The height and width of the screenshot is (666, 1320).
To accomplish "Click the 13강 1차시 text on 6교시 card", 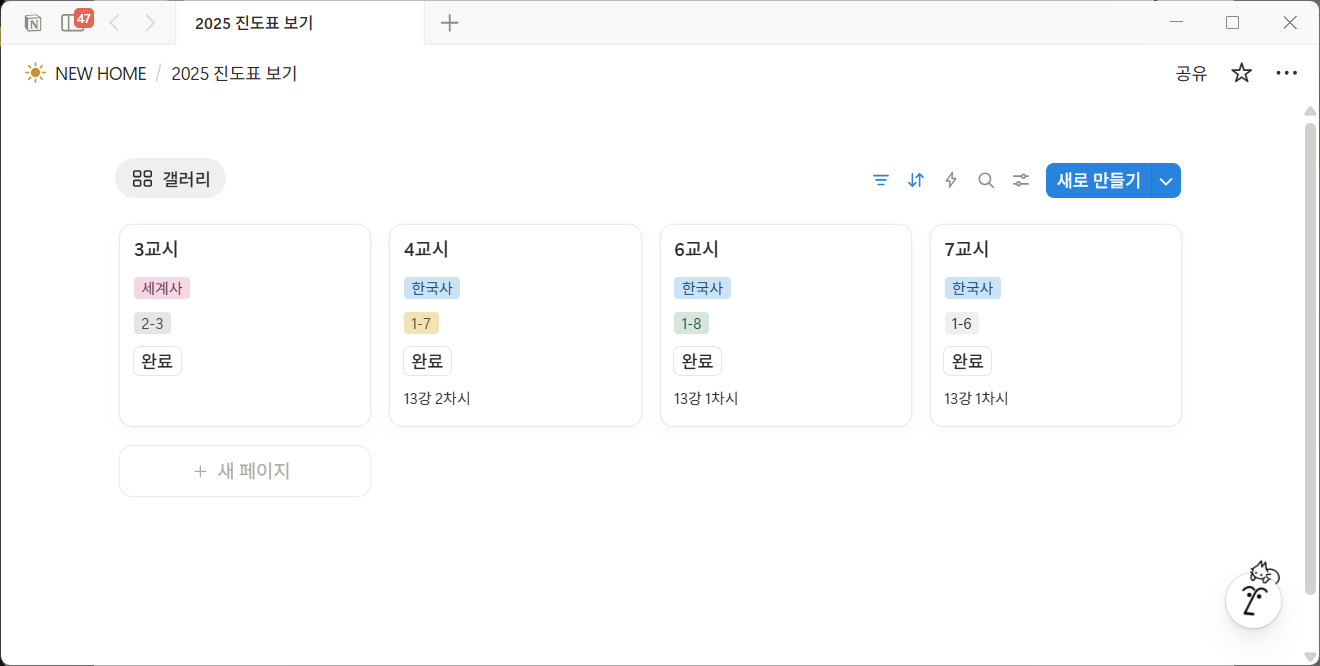I will point(706,398).
